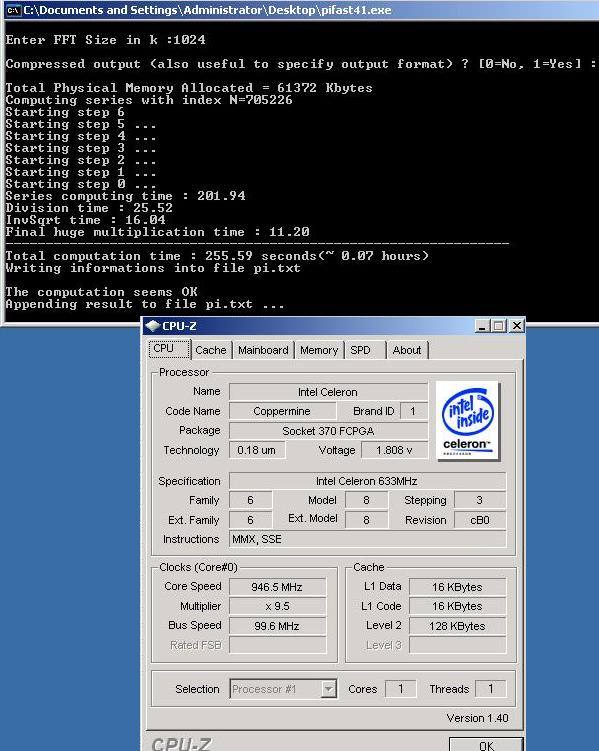Screen dimensions: 599x751
Task: Click the Revision value cB0
Action: pos(480,520)
